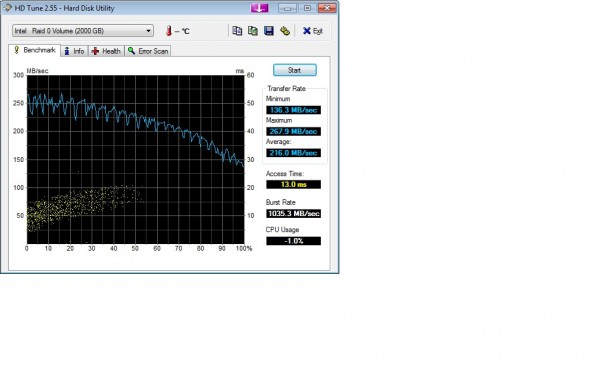
Task: Open the Error Scan tab
Action: [x=148, y=51]
